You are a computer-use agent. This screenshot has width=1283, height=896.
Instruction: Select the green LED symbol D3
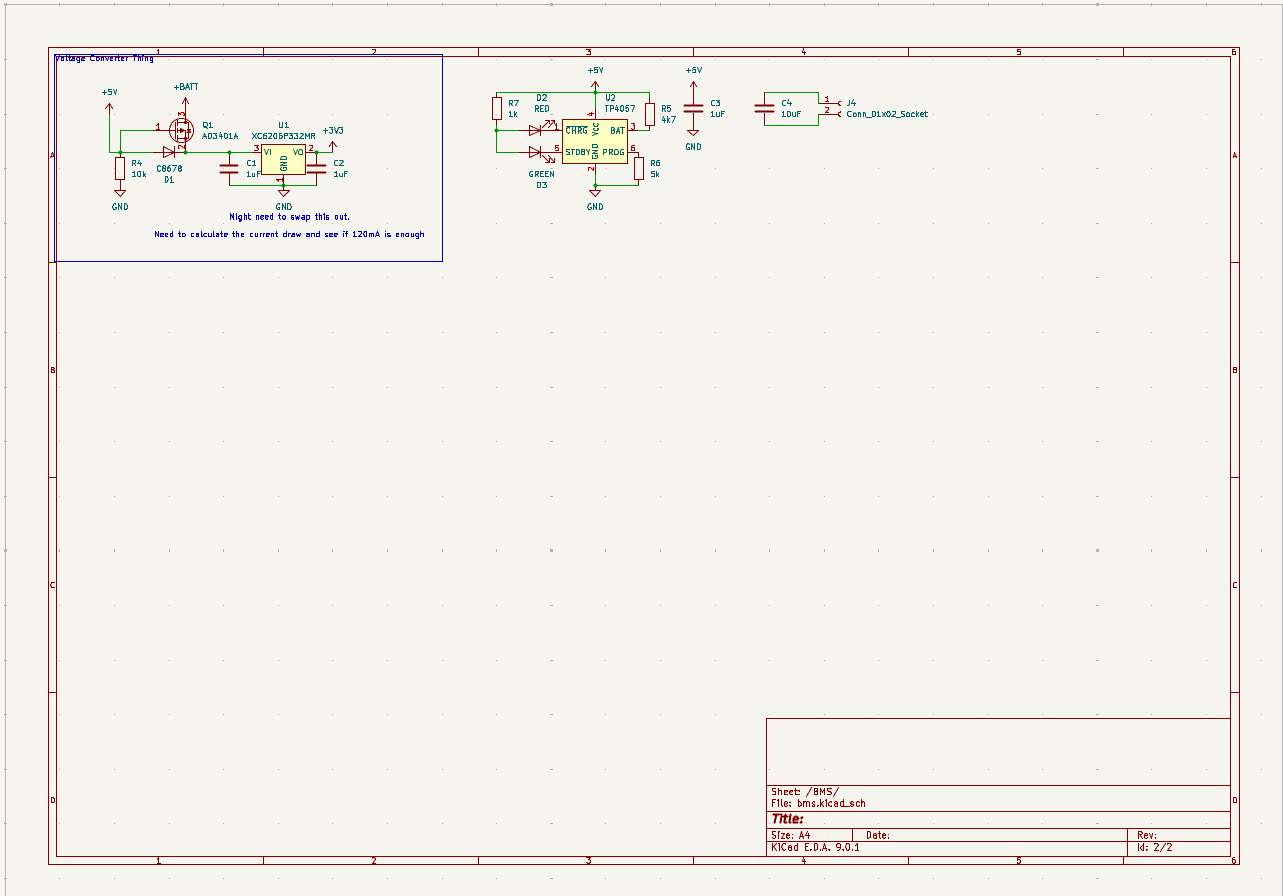[536, 152]
